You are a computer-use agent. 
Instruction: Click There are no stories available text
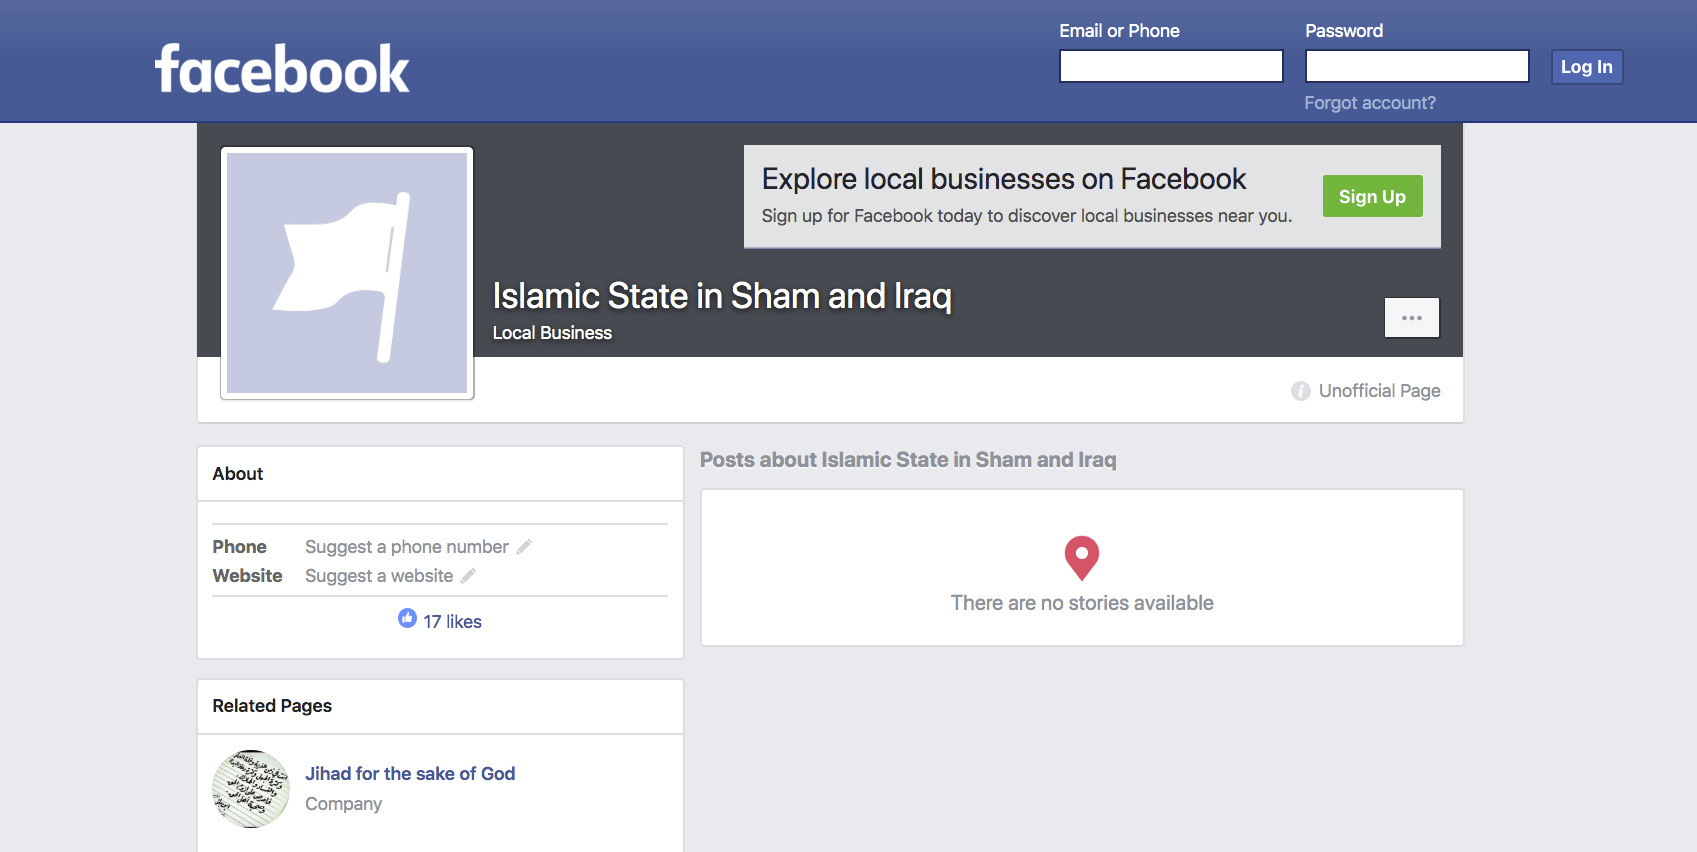coord(1082,603)
